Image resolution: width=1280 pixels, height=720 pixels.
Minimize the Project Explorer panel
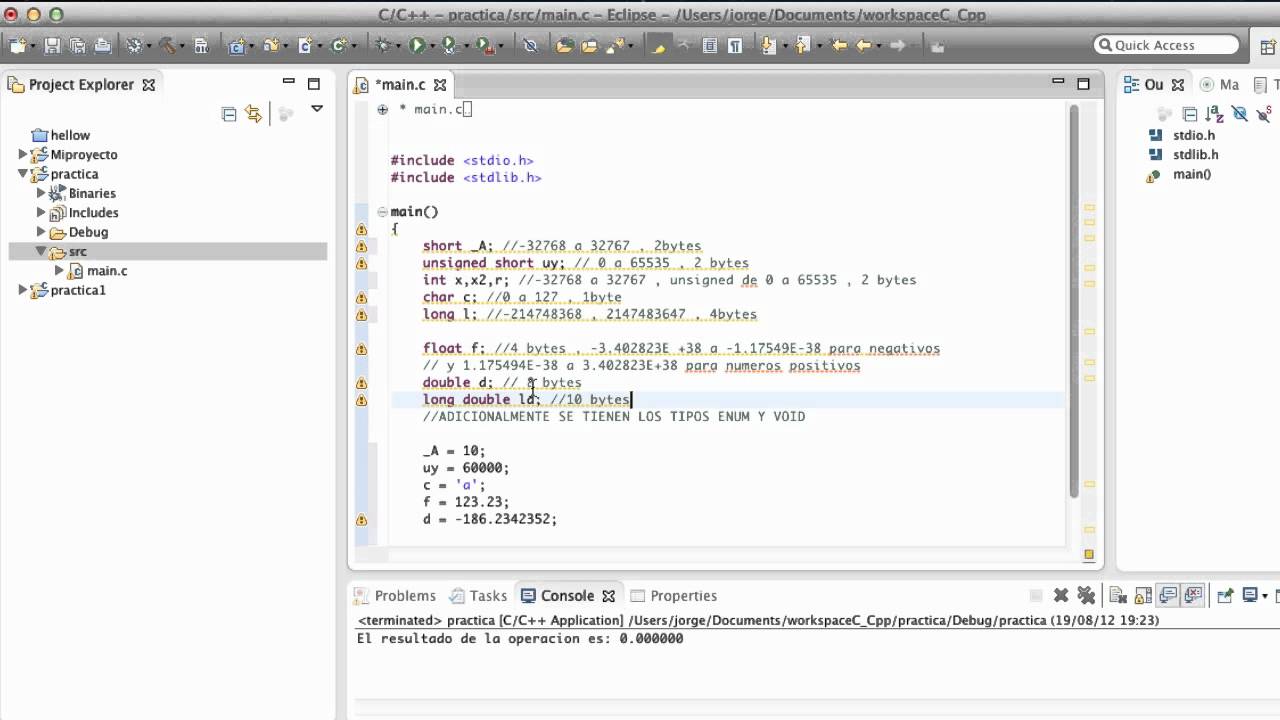(x=289, y=82)
